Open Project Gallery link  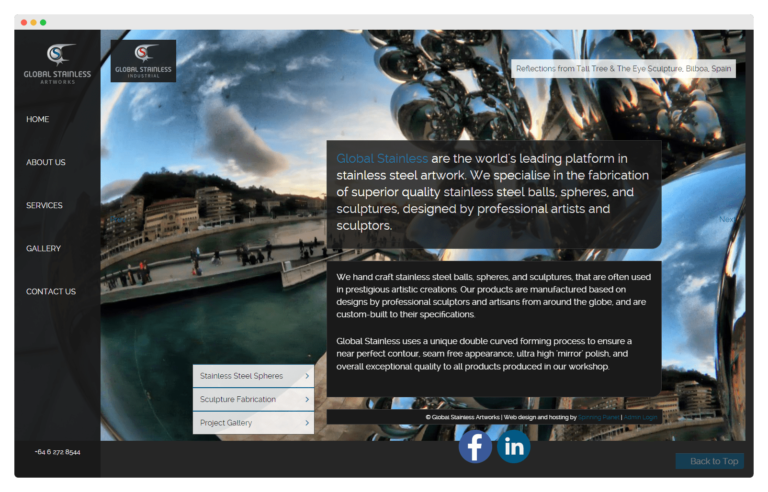[253, 422]
